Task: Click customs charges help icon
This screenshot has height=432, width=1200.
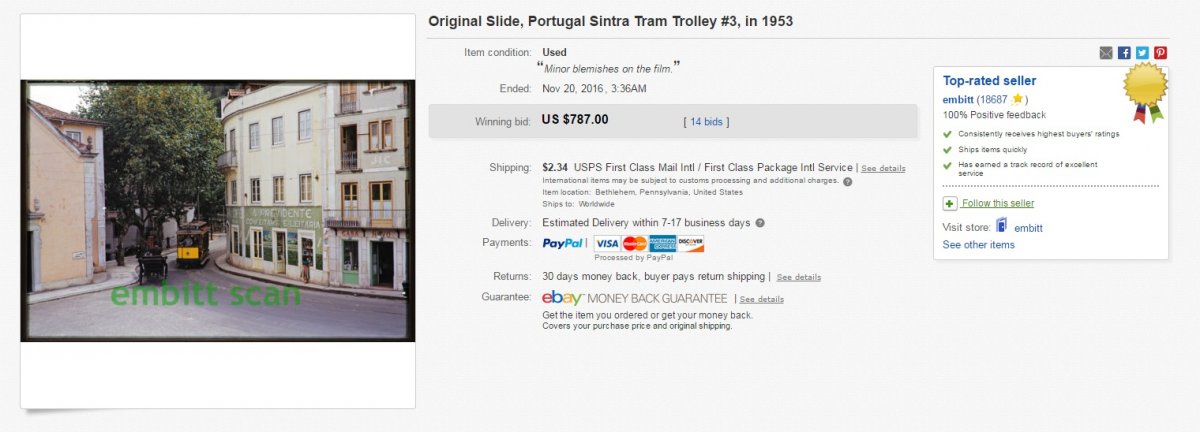Action: 848,182
